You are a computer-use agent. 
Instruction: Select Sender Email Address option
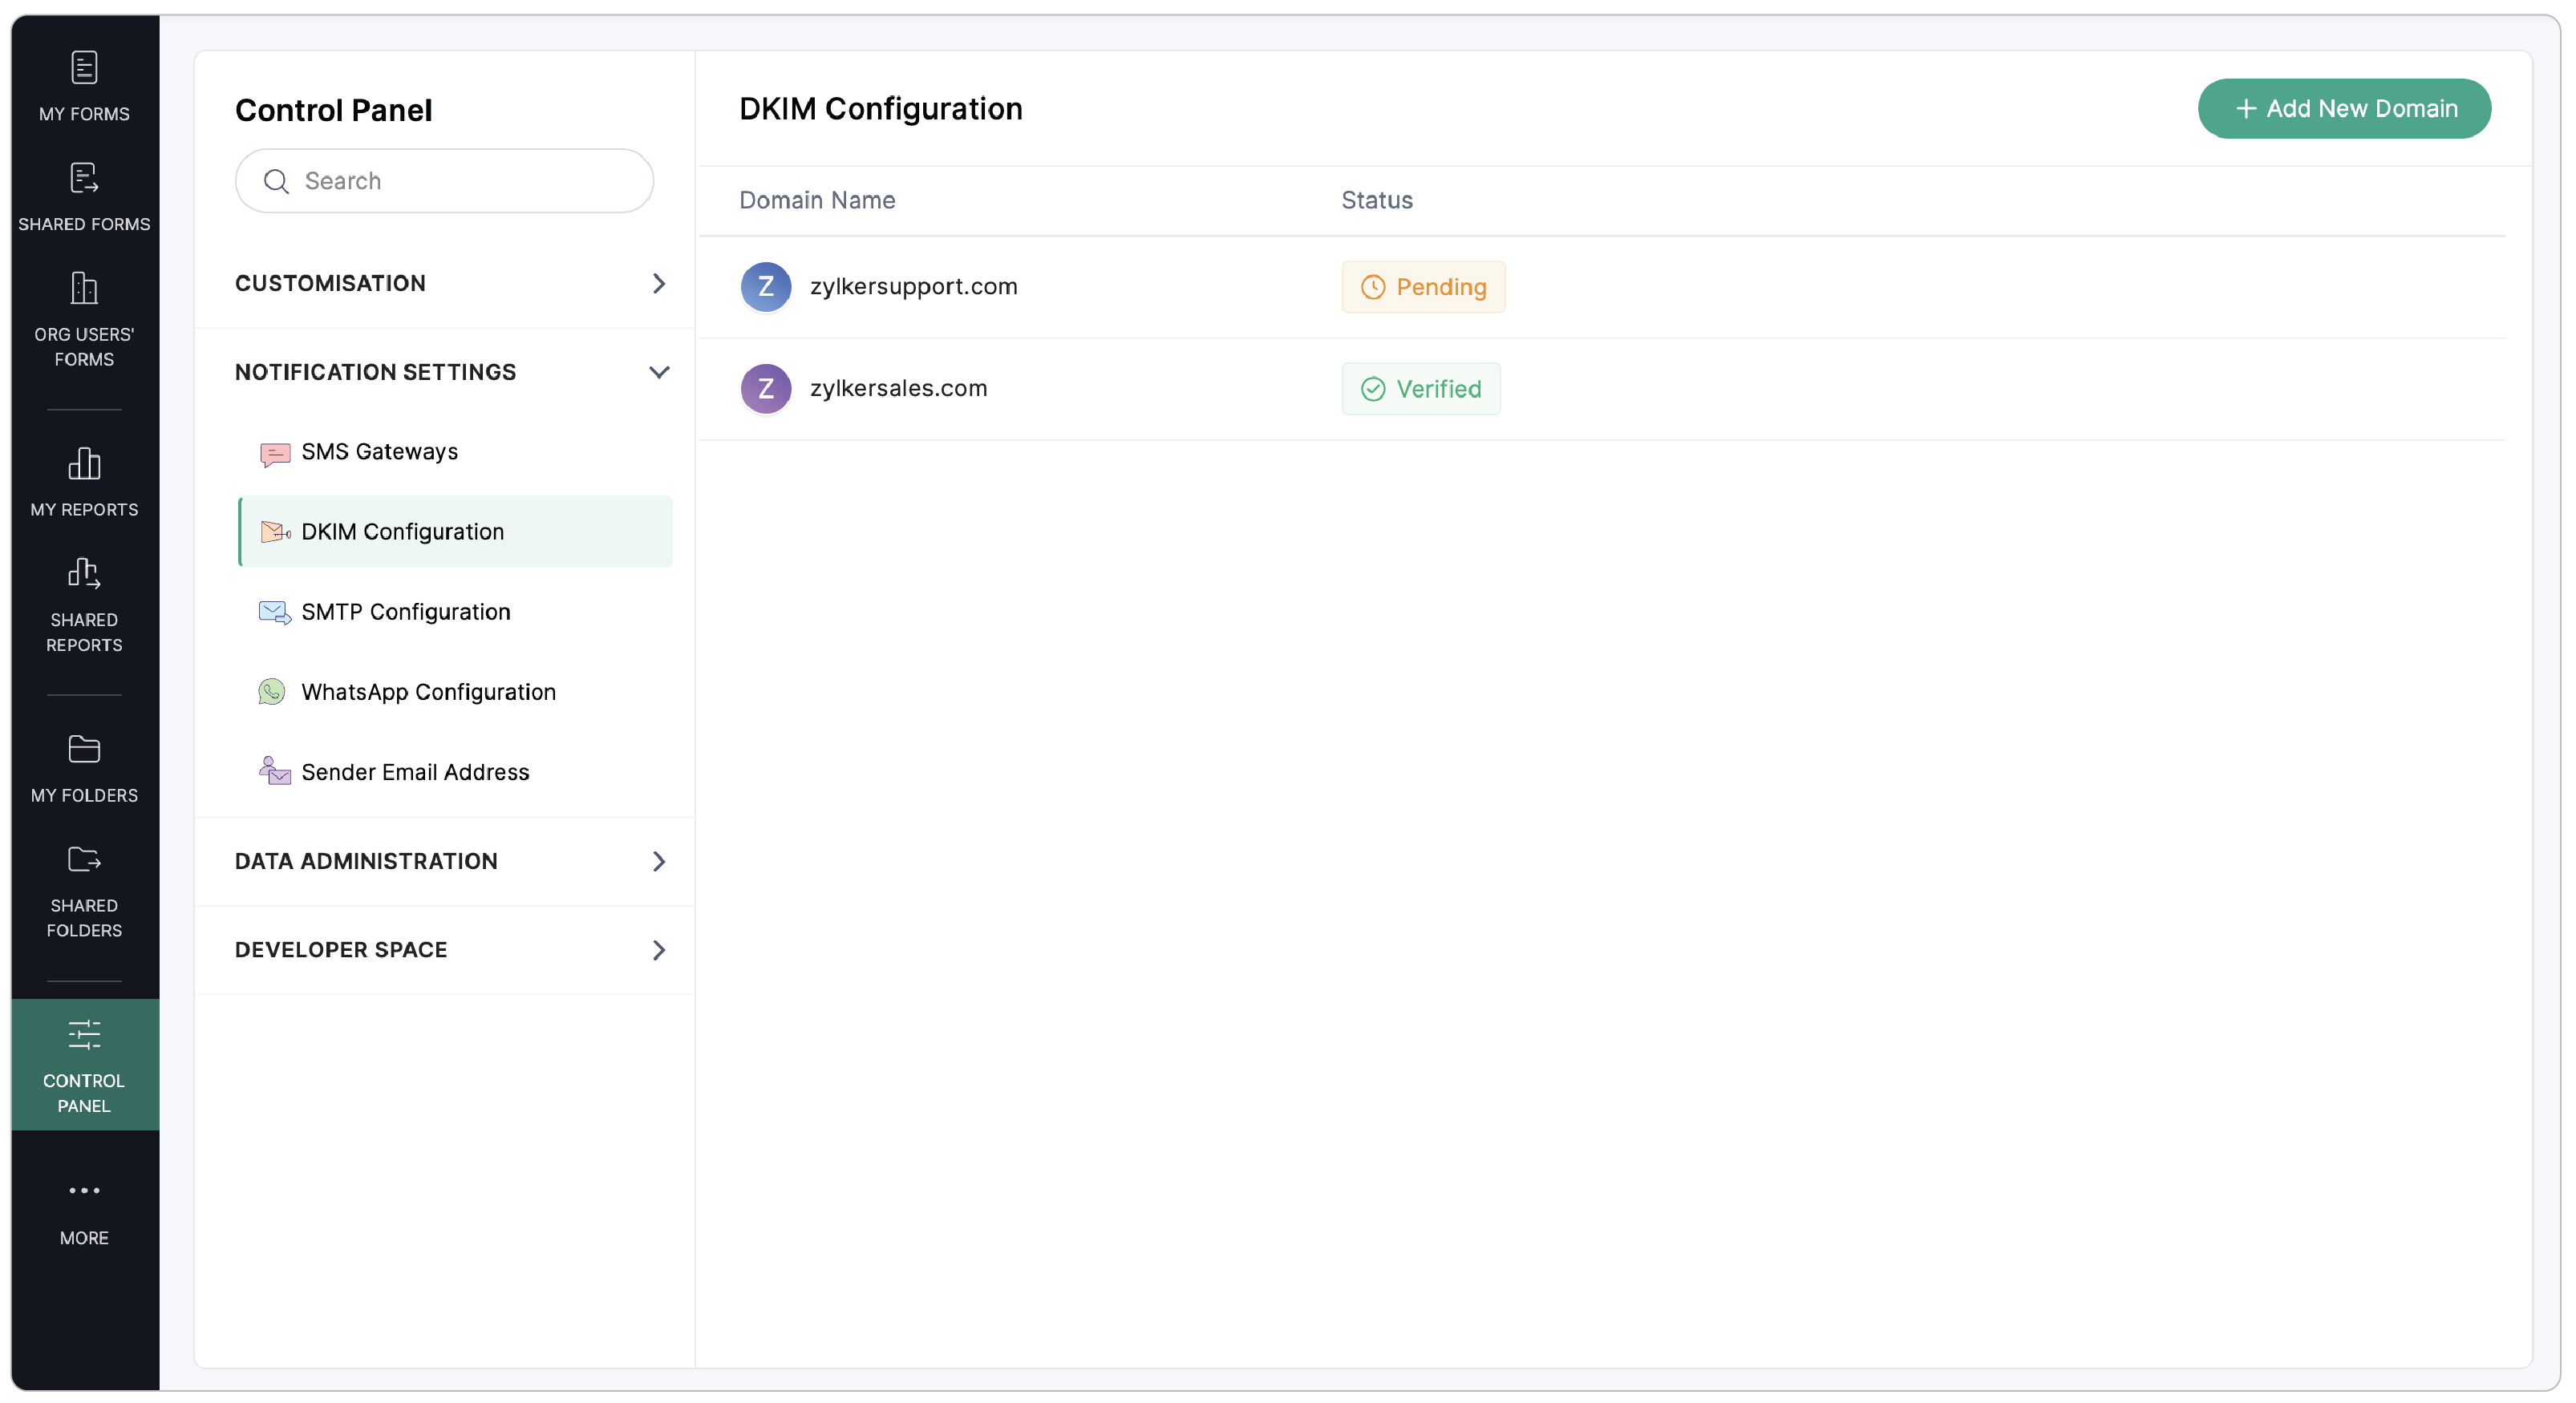pyautogui.click(x=415, y=772)
